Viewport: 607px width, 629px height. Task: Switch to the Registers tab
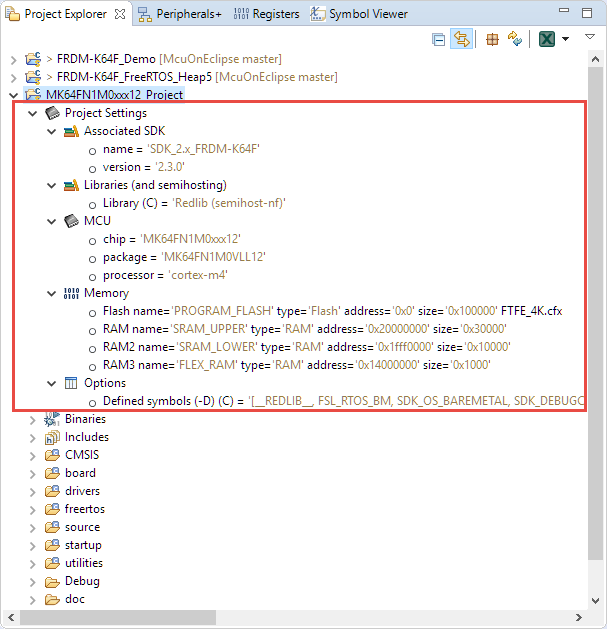(267, 14)
